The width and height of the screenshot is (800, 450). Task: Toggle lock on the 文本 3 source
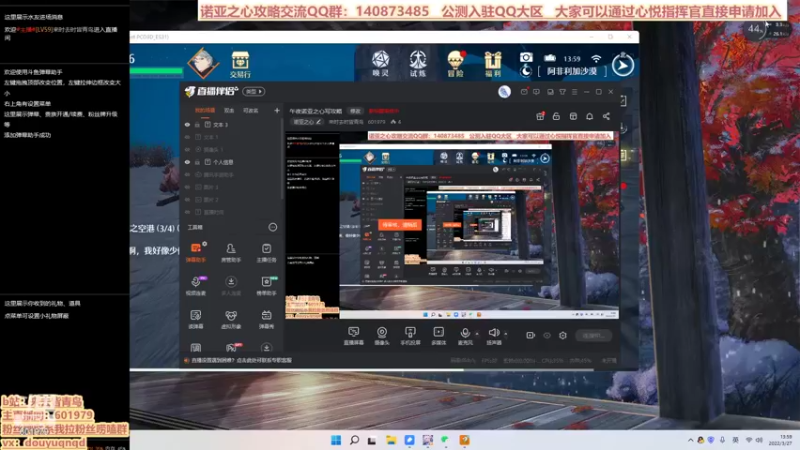pos(197,124)
